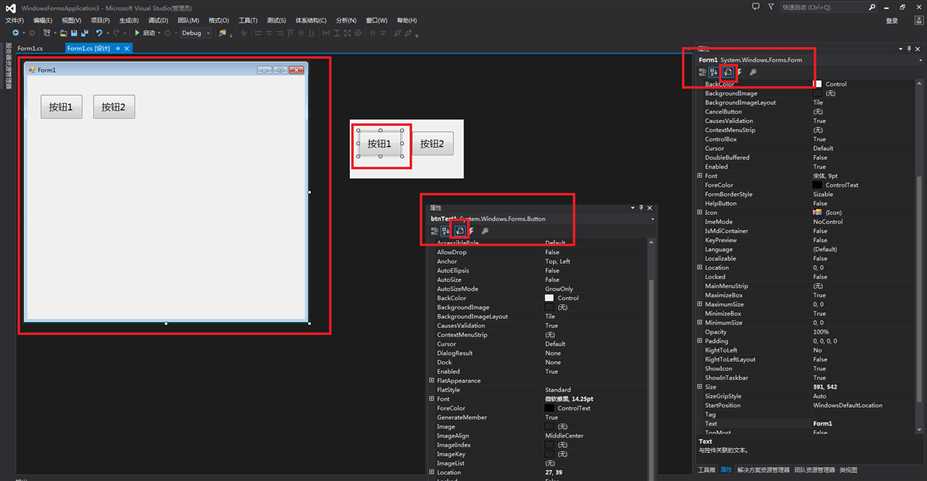Click the Save icon in toolbar
The image size is (927, 481).
tap(74, 33)
